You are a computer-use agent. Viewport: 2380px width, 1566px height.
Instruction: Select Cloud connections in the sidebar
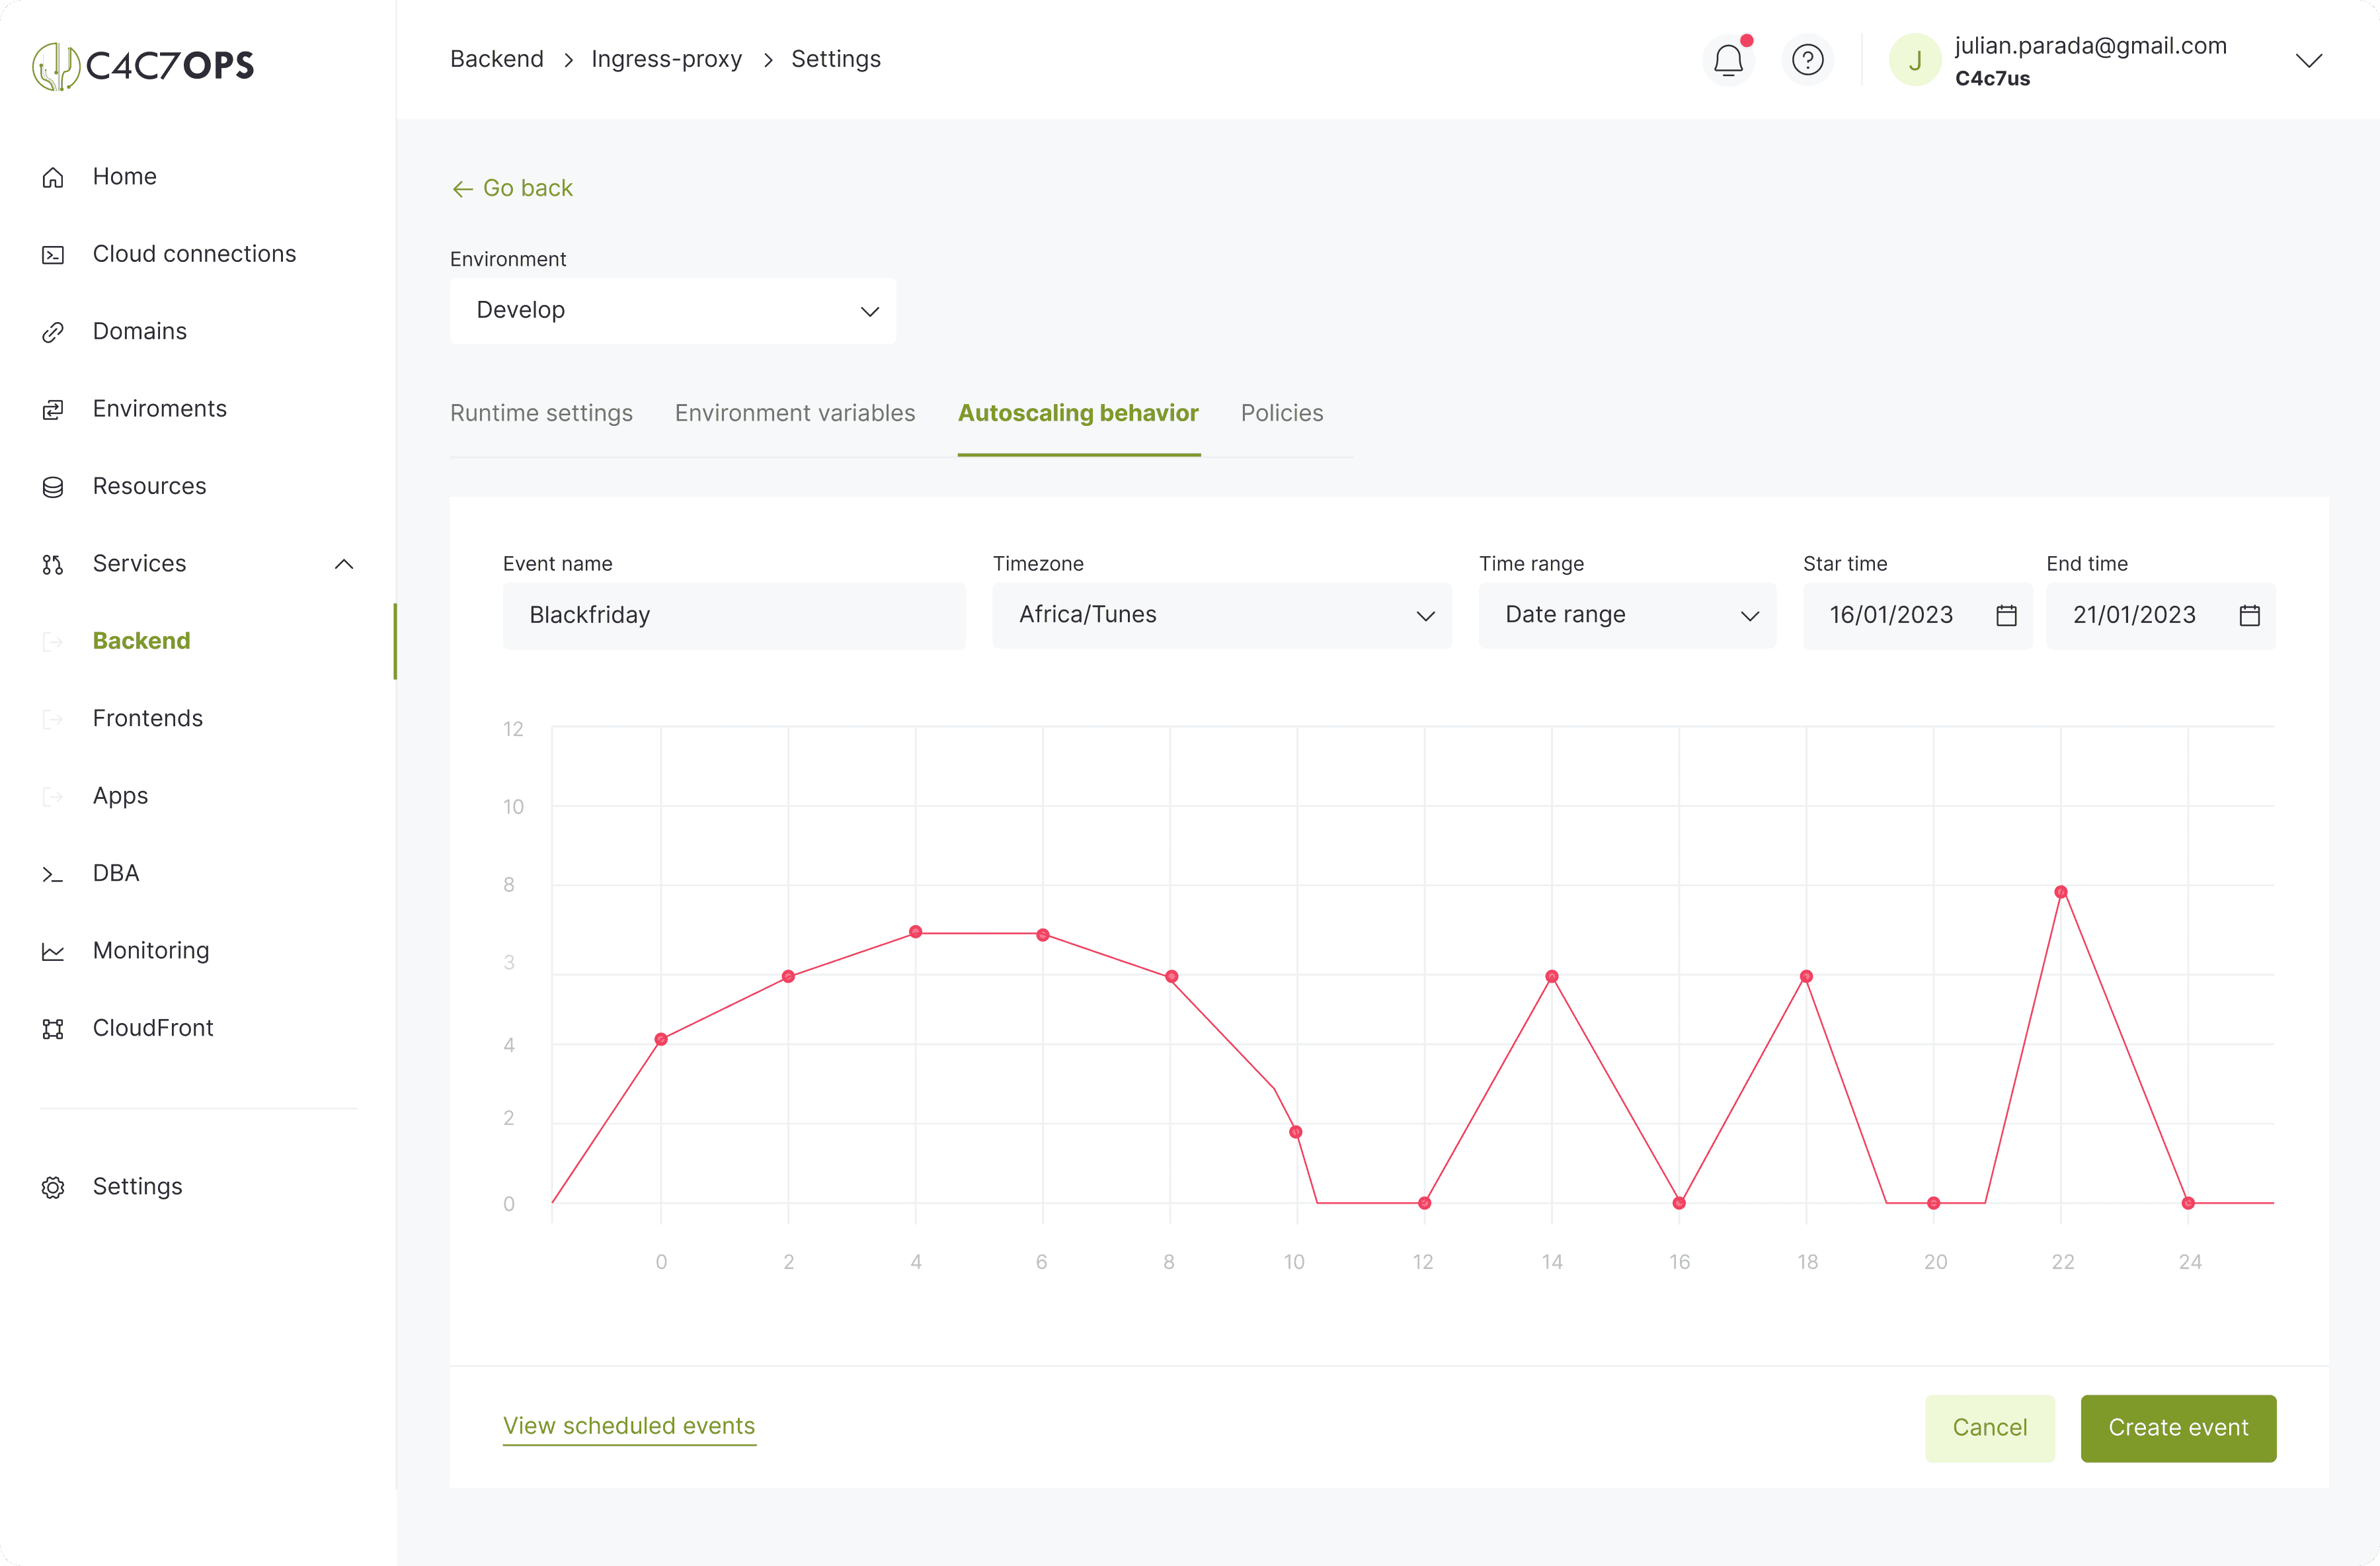(194, 254)
